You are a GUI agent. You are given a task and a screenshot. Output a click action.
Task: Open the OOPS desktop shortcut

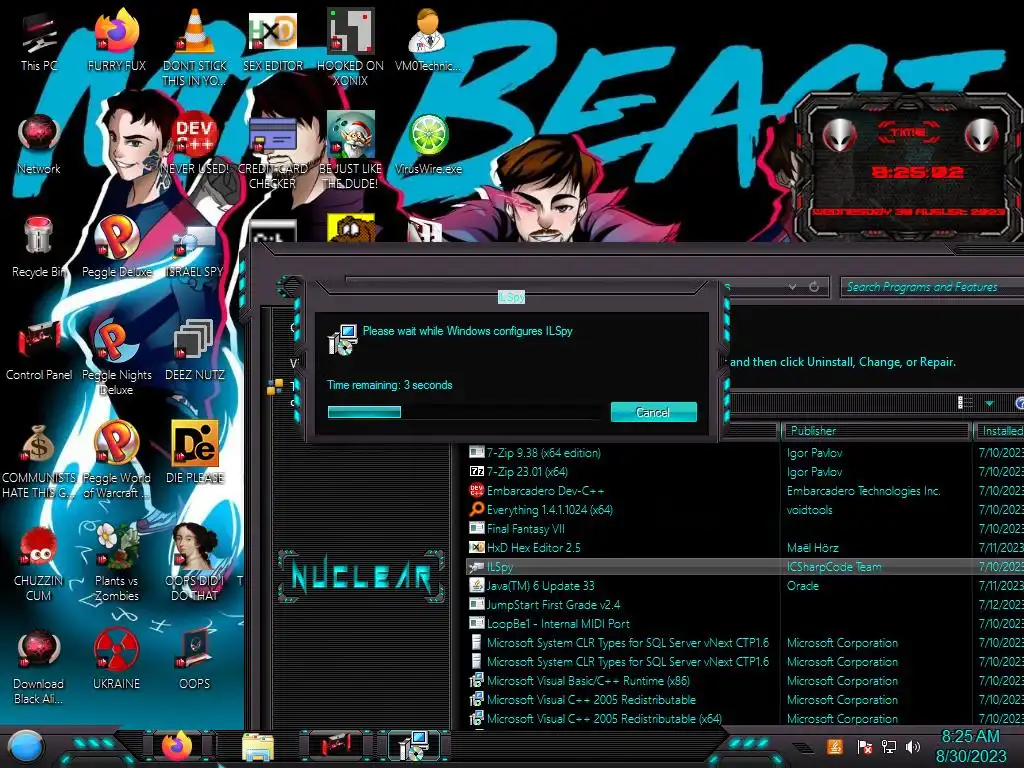(195, 660)
